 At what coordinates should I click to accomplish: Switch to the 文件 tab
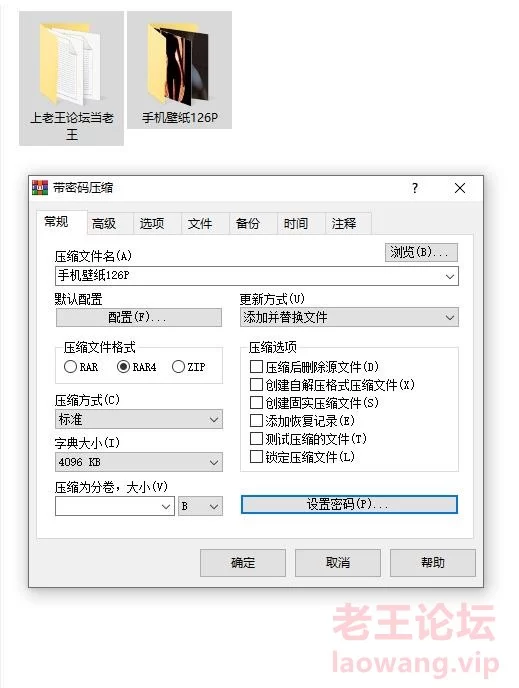[200, 224]
